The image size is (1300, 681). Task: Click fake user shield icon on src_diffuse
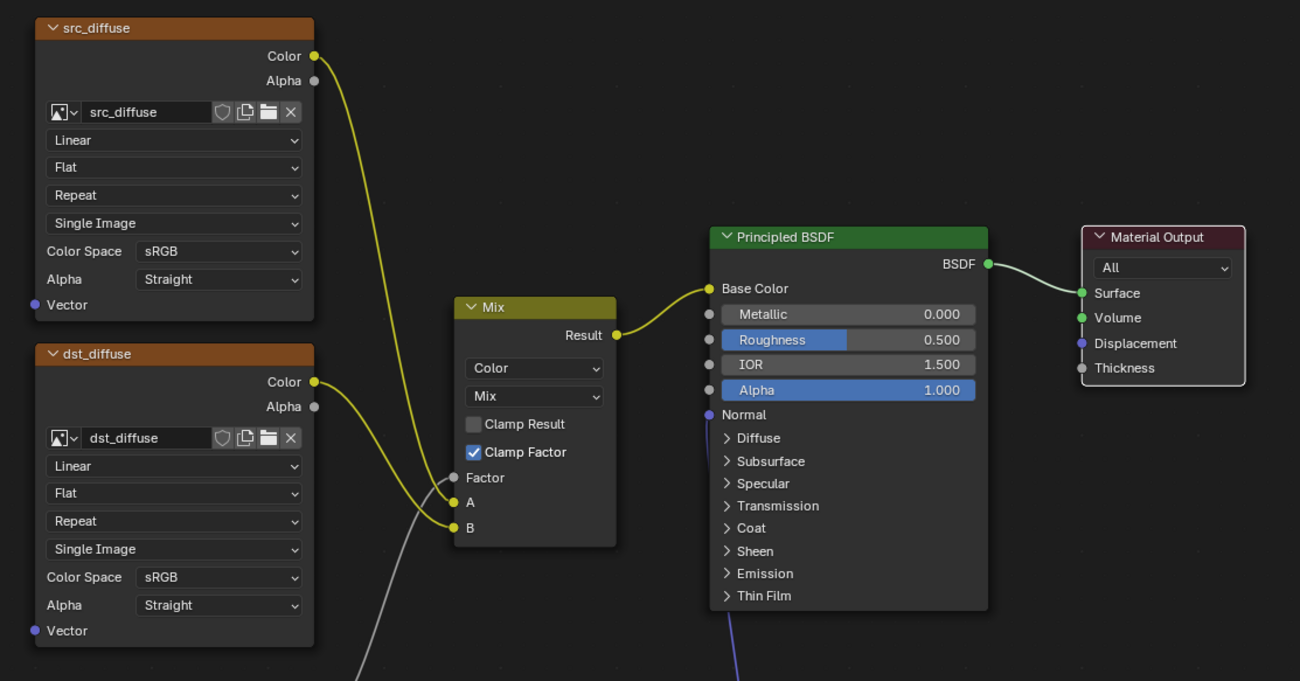point(223,112)
